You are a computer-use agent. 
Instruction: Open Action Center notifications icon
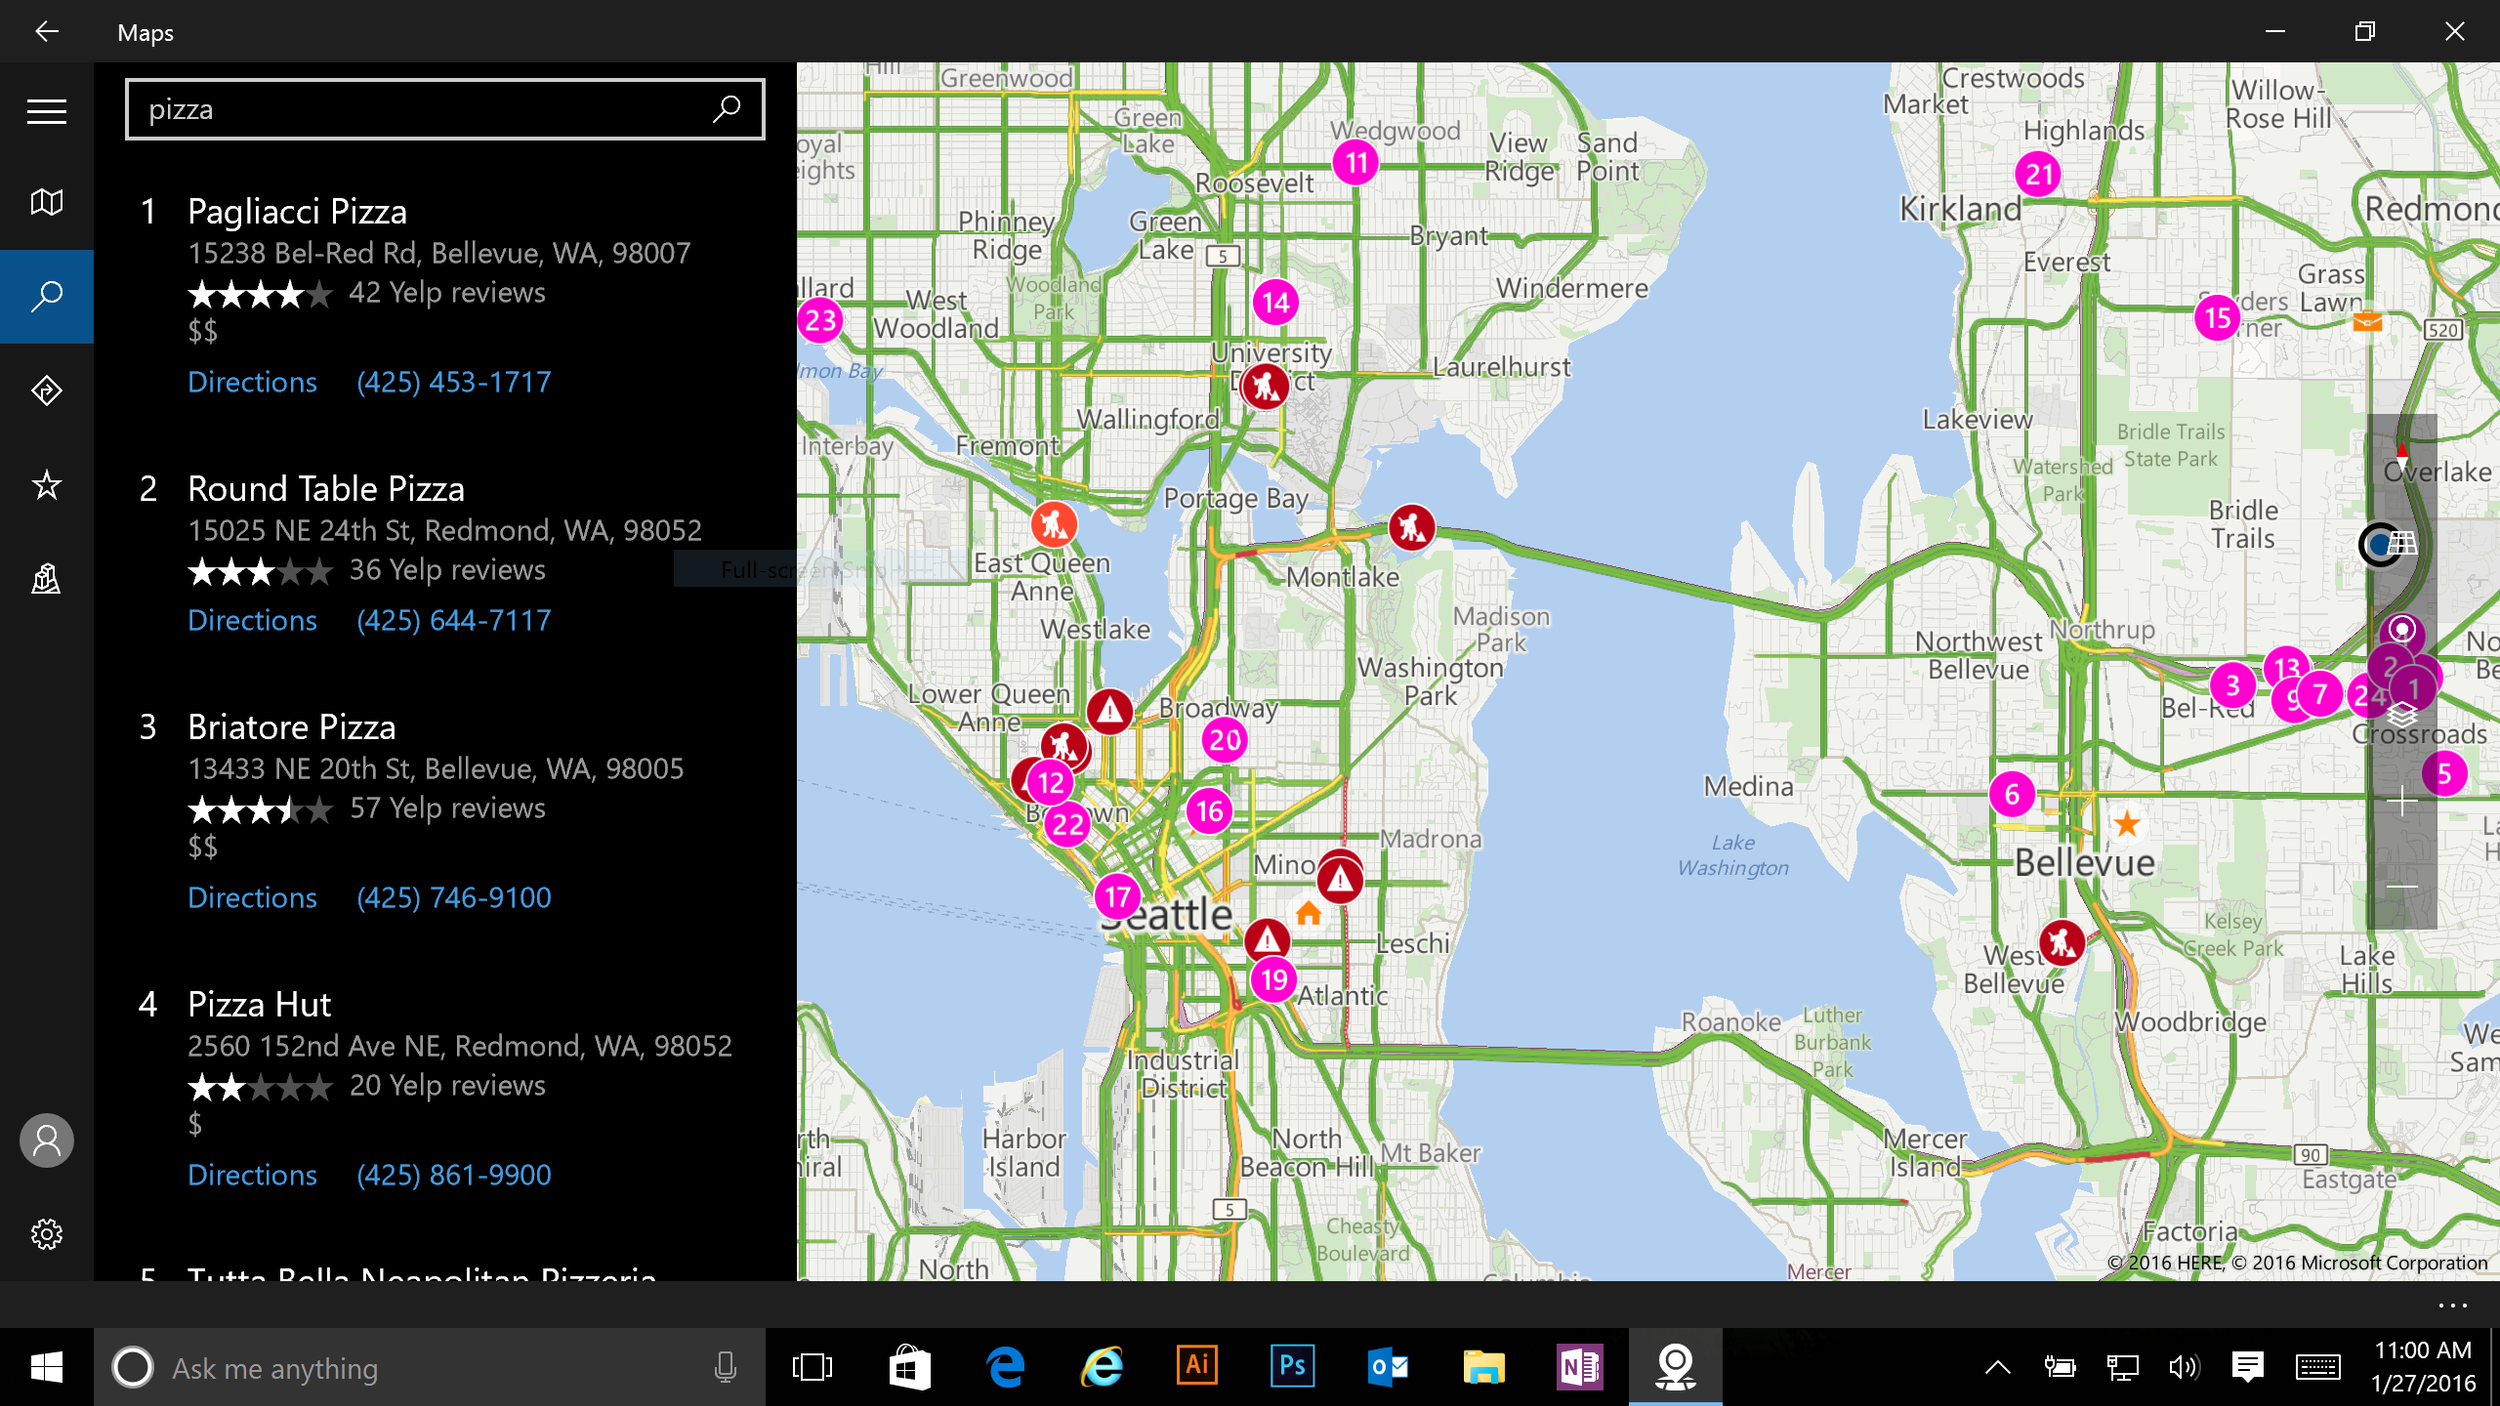point(2247,1367)
